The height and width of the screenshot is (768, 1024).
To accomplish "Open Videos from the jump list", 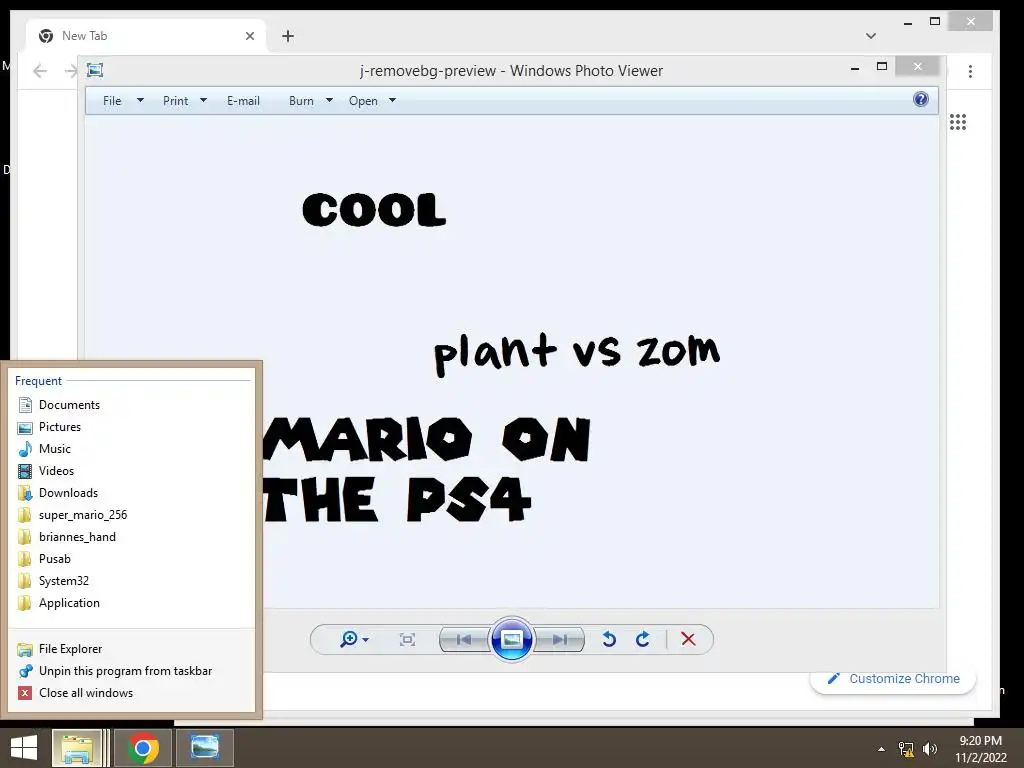I will click(x=131, y=471).
